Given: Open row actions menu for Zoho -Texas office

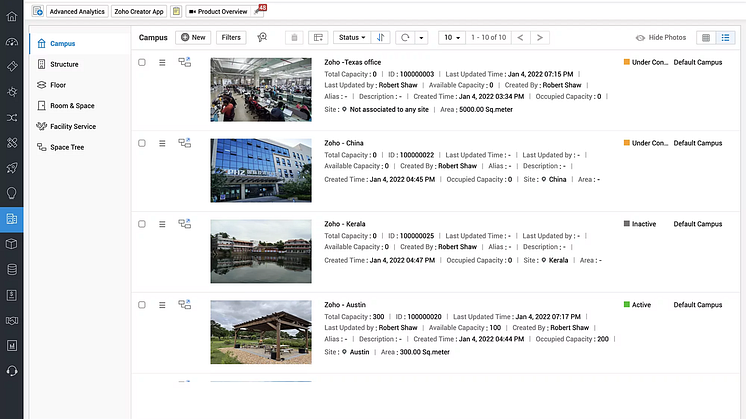Looking at the screenshot, I should pos(162,62).
